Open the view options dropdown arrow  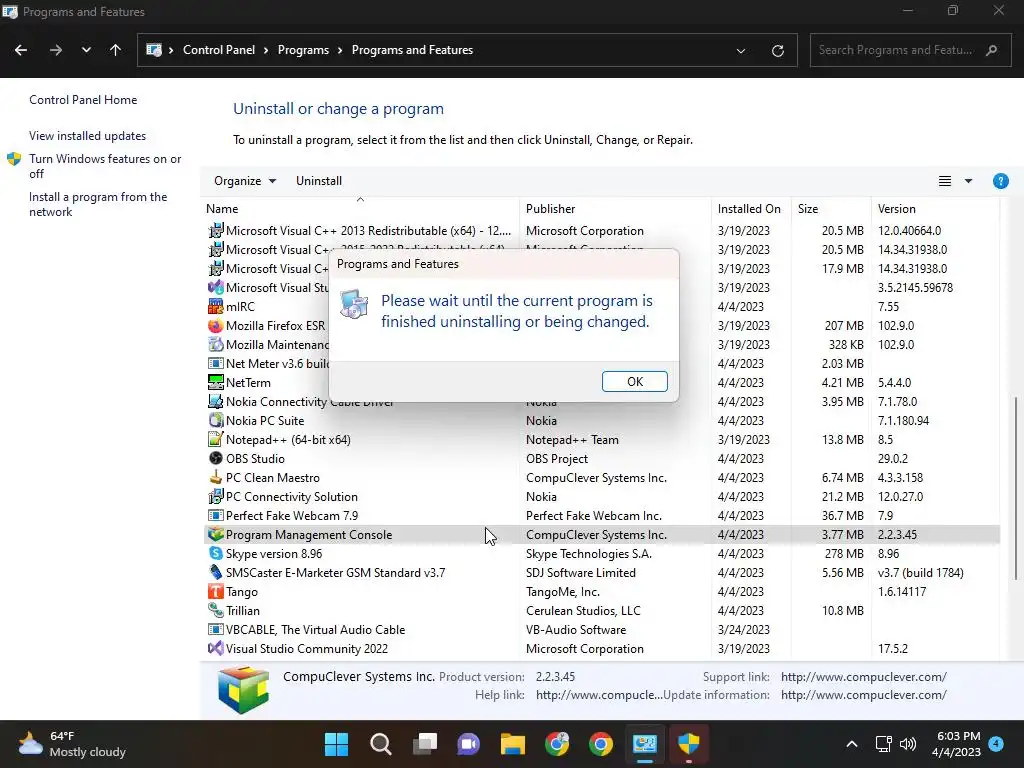click(968, 181)
